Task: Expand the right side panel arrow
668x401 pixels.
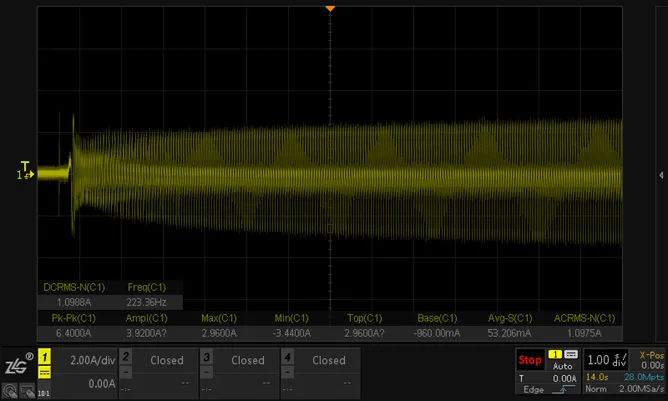Action: click(x=661, y=175)
